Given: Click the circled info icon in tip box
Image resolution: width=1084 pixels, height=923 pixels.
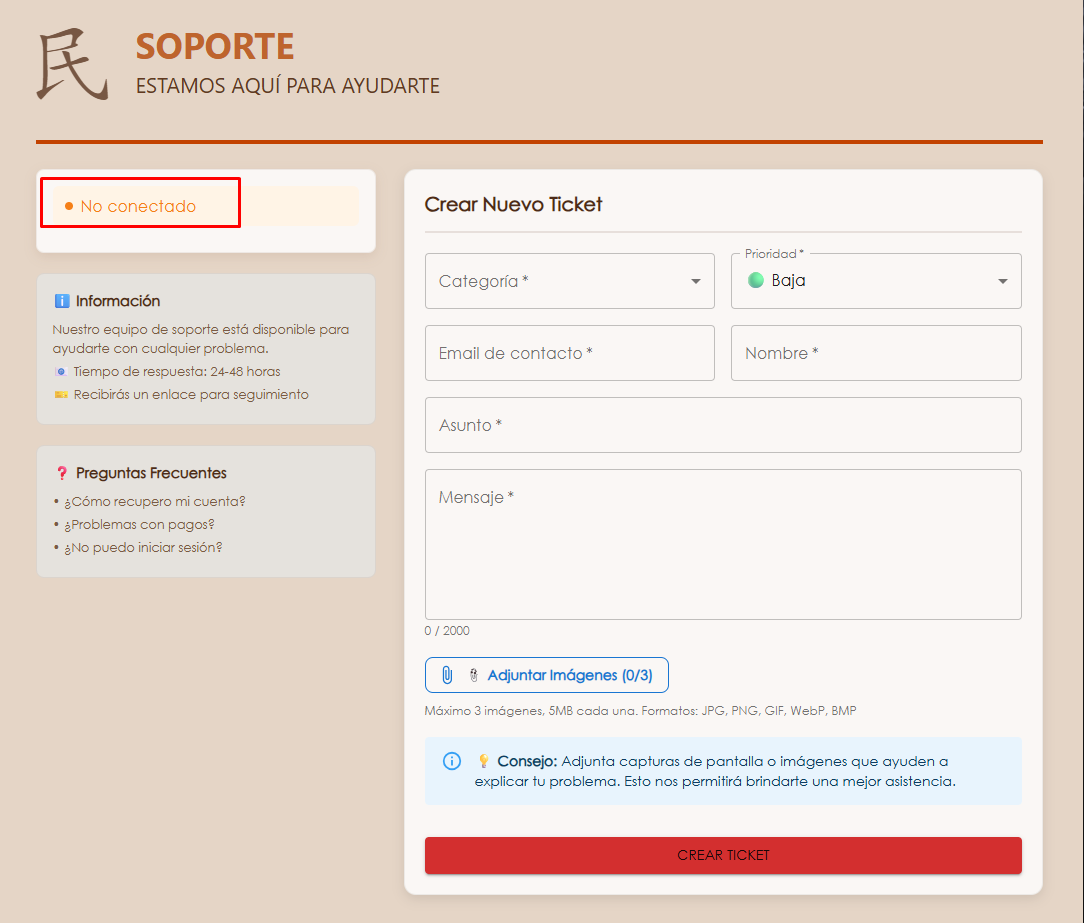Looking at the screenshot, I should point(452,761).
